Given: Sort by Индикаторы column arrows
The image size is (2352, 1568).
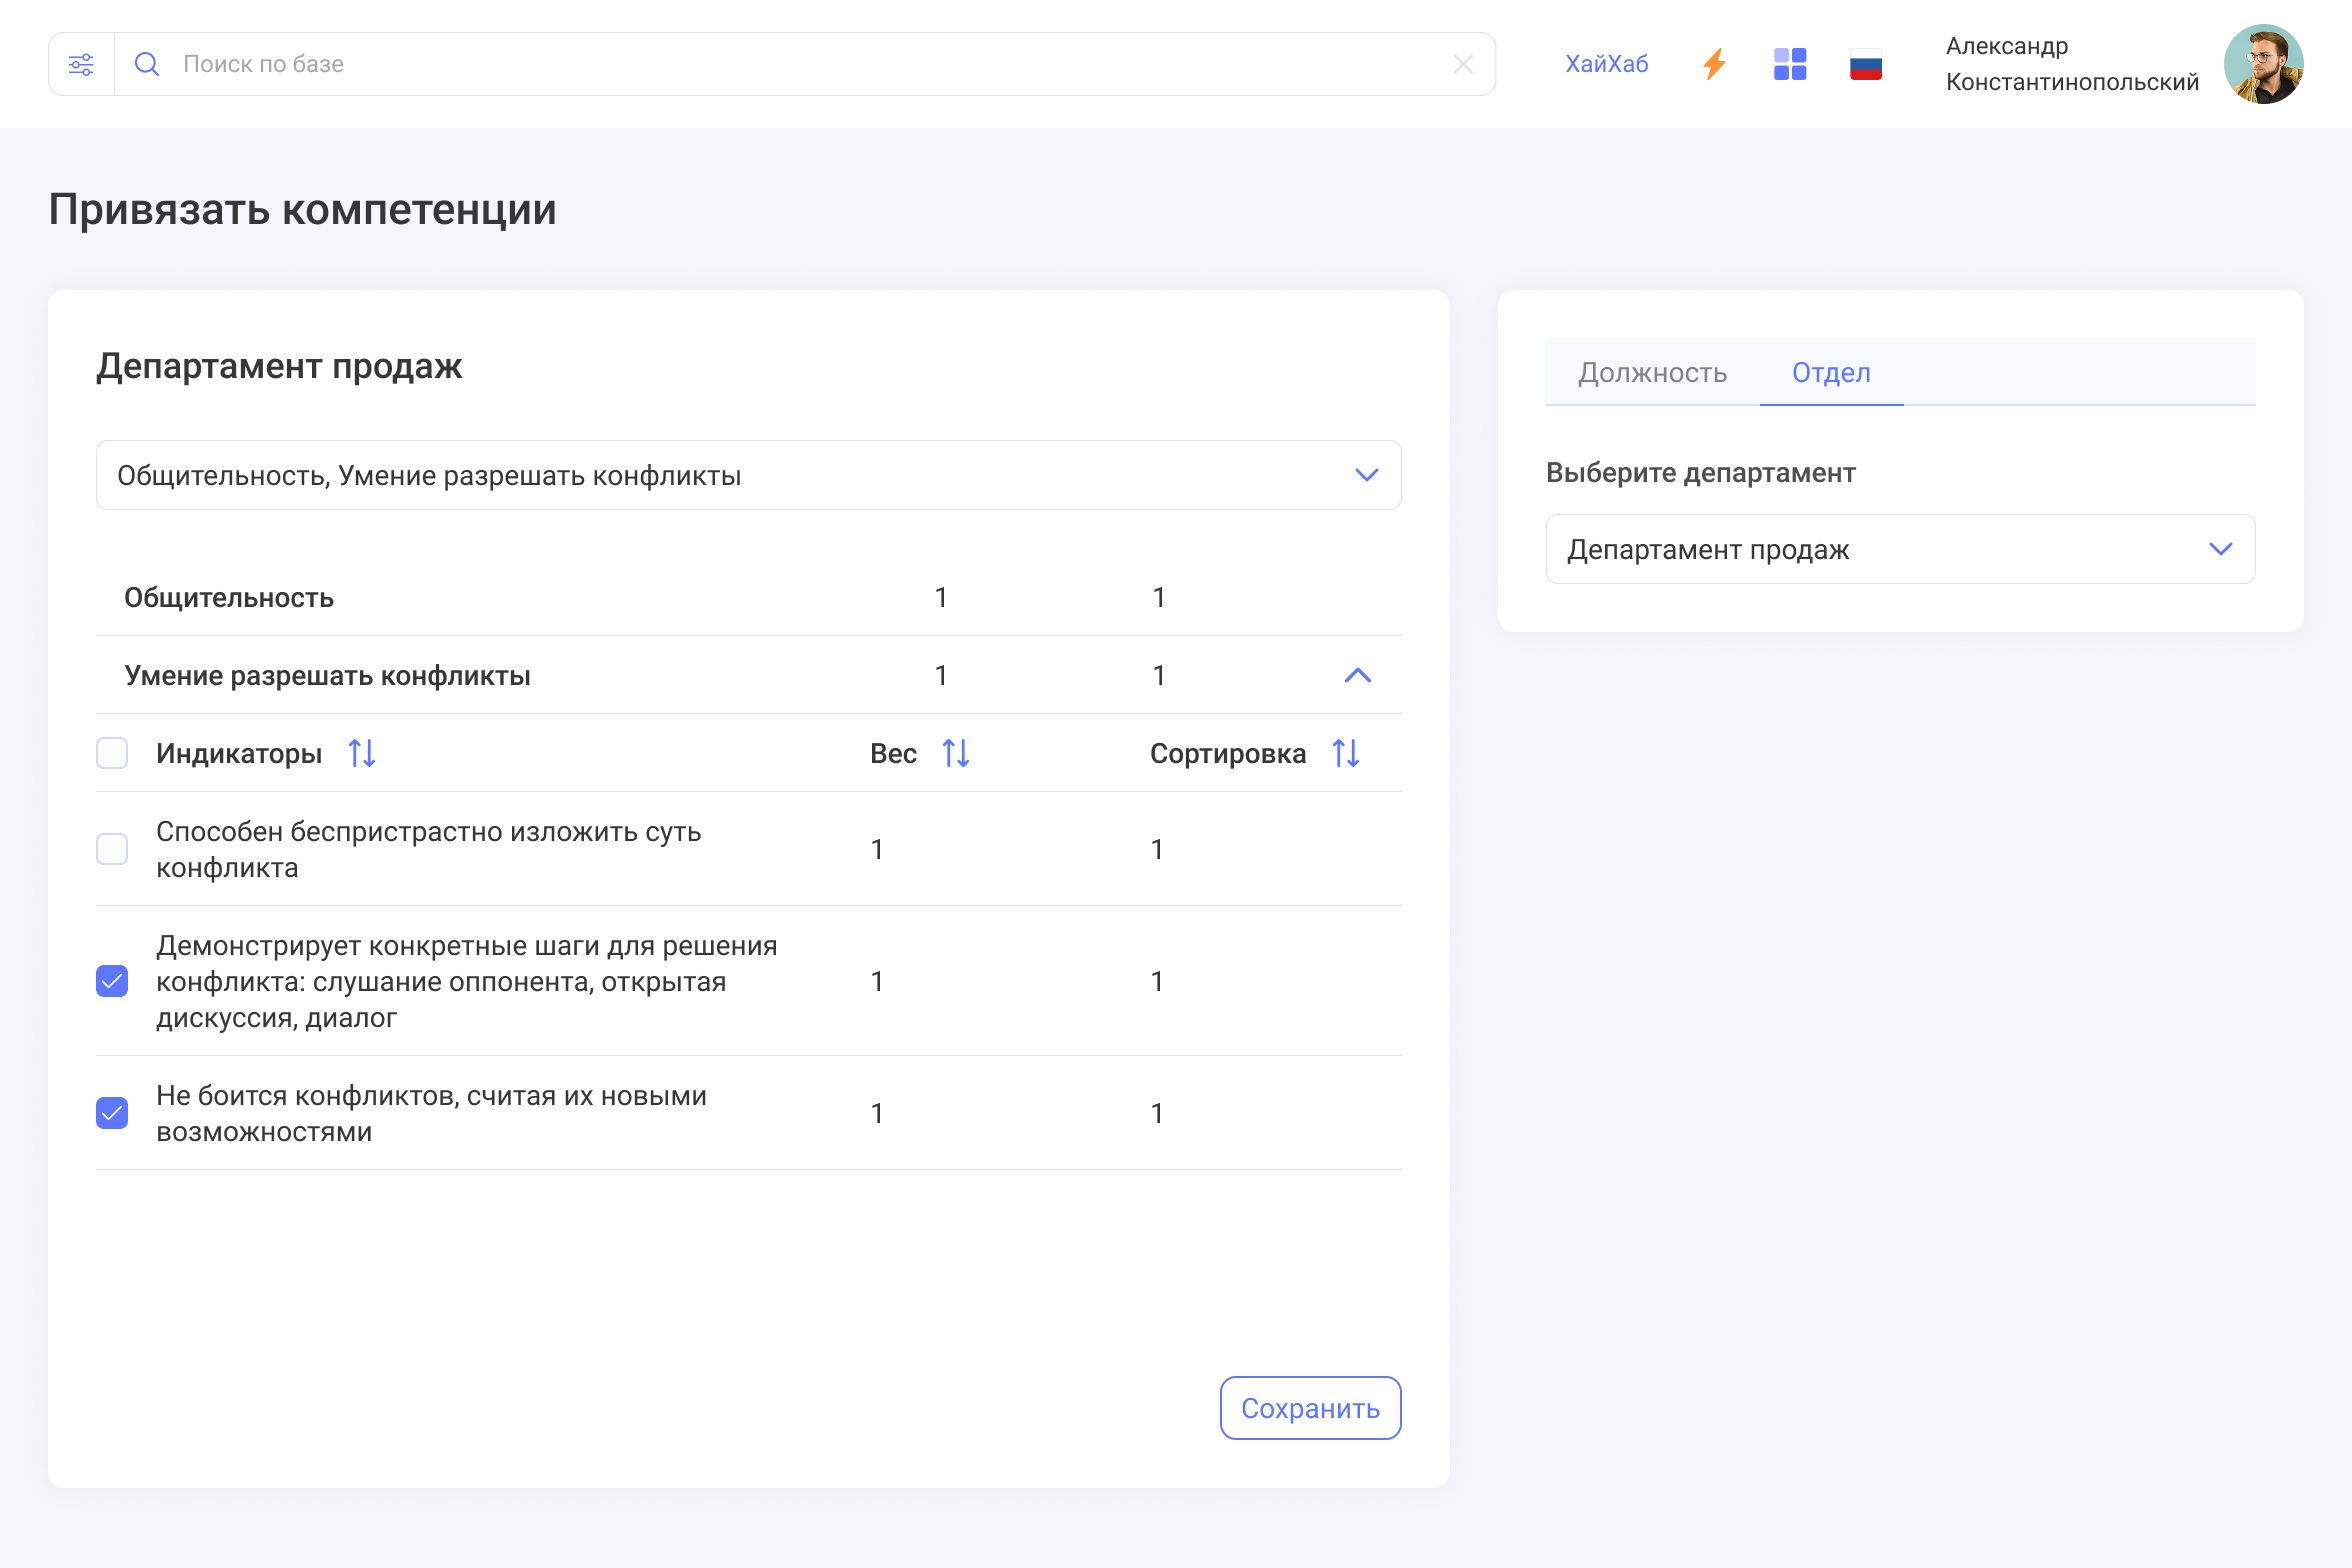Looking at the screenshot, I should (x=362, y=753).
